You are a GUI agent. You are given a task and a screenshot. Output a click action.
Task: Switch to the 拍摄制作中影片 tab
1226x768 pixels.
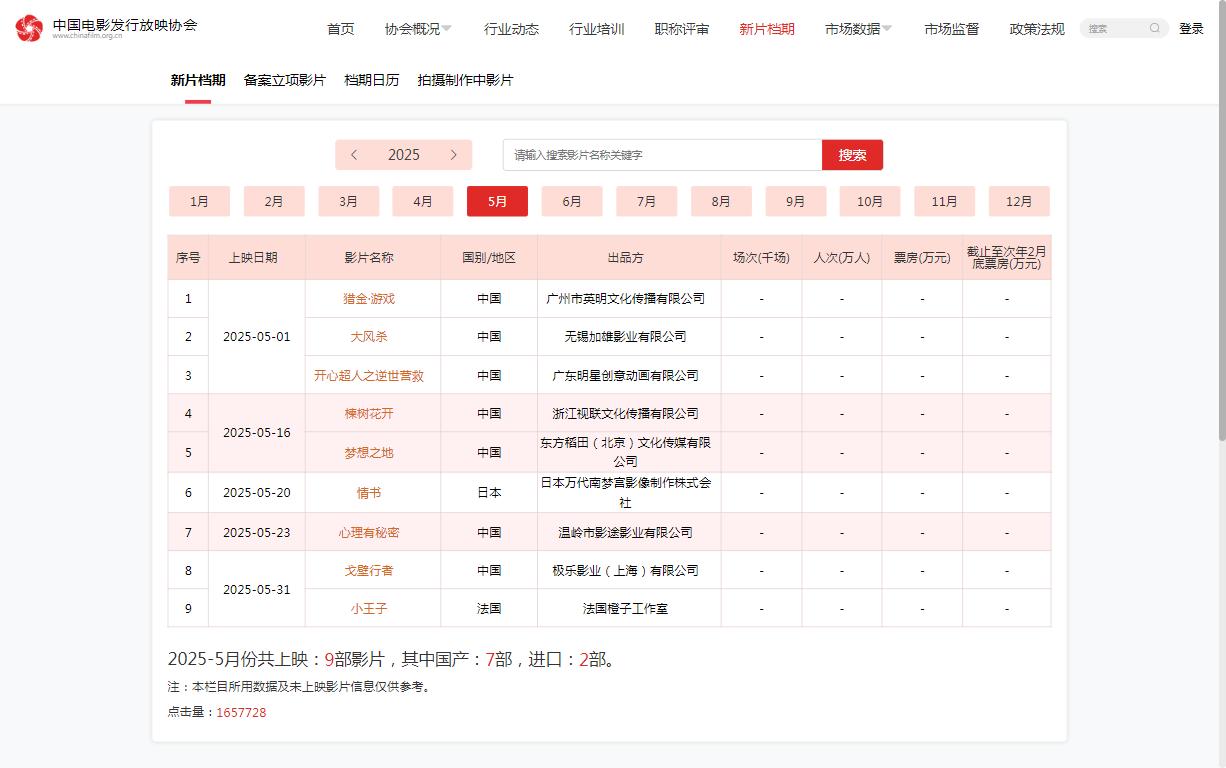click(x=465, y=80)
